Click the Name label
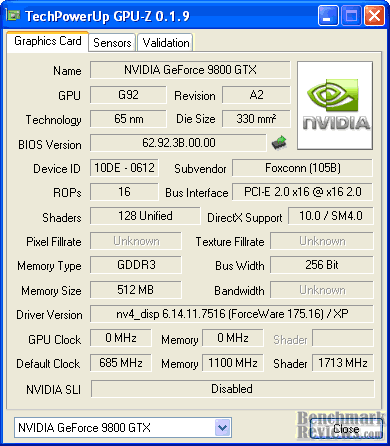The width and height of the screenshot is (390, 446). [67, 71]
